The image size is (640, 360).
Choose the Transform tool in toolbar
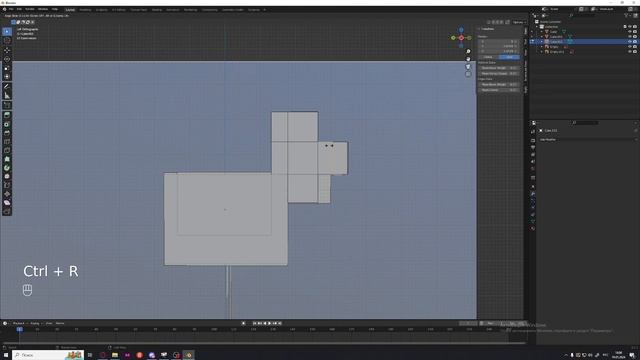(7, 76)
